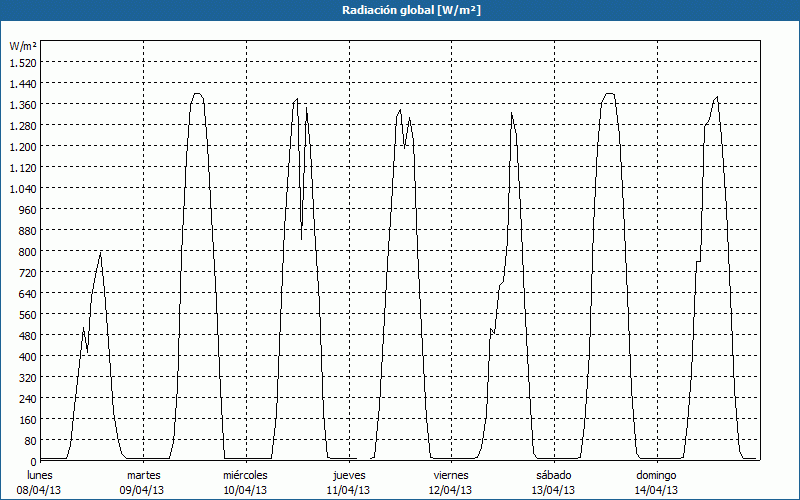This screenshot has width=800, height=500.
Task: Select the 'jueves' day label
Action: (x=348, y=475)
